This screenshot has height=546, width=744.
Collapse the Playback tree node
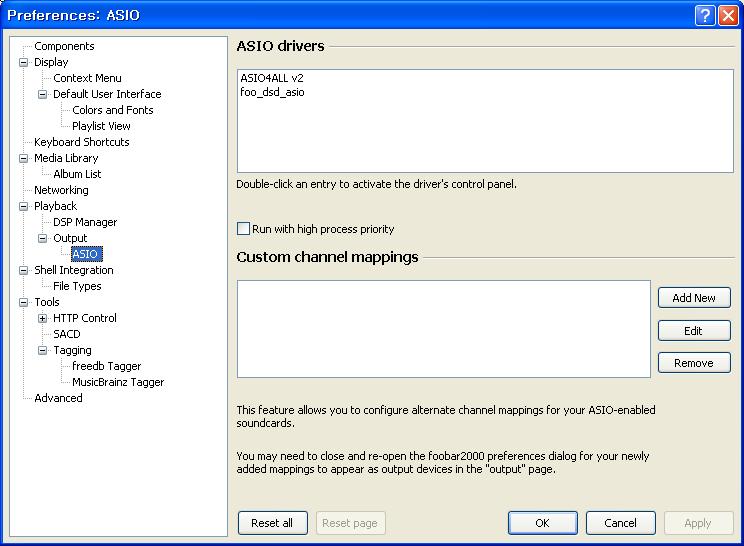24,206
